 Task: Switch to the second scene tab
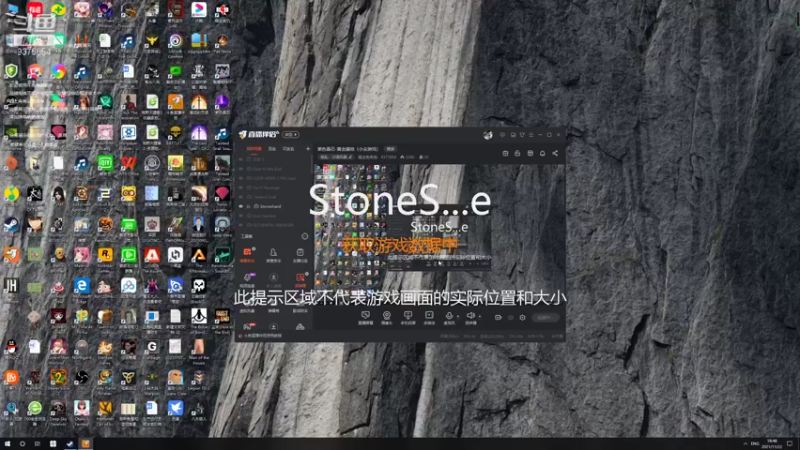(272, 149)
